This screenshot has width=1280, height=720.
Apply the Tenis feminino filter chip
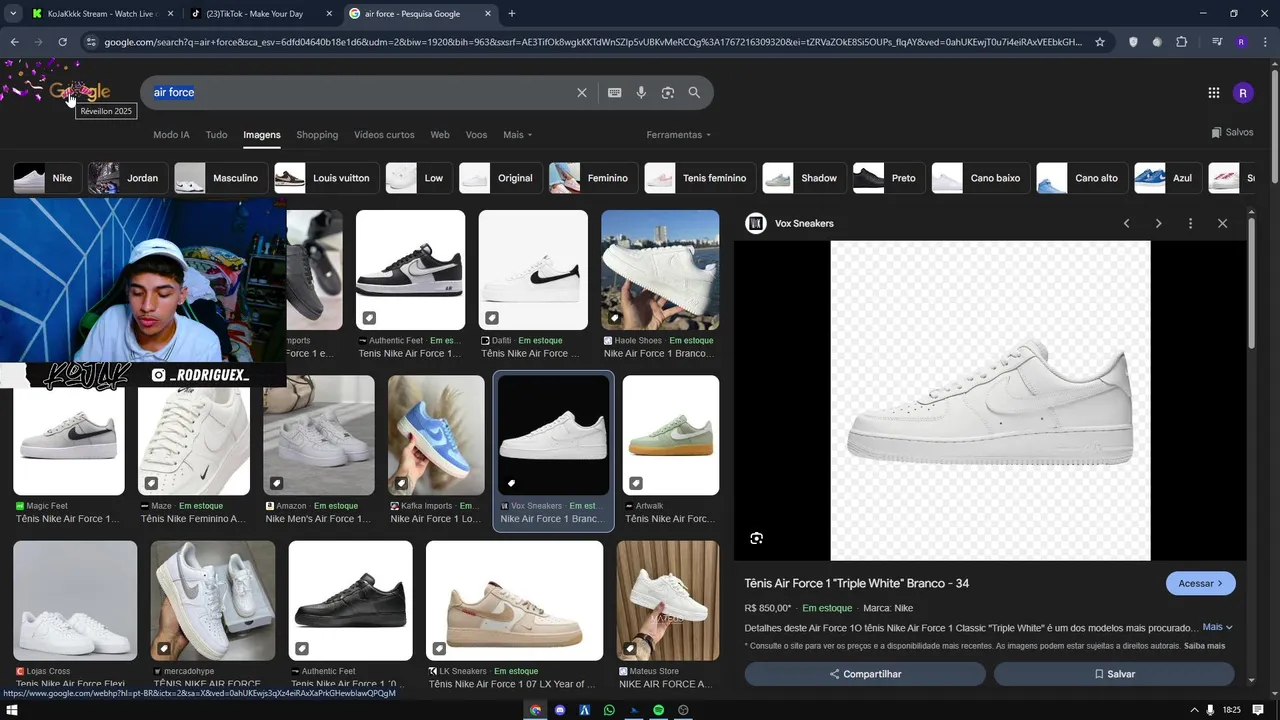tap(699, 178)
